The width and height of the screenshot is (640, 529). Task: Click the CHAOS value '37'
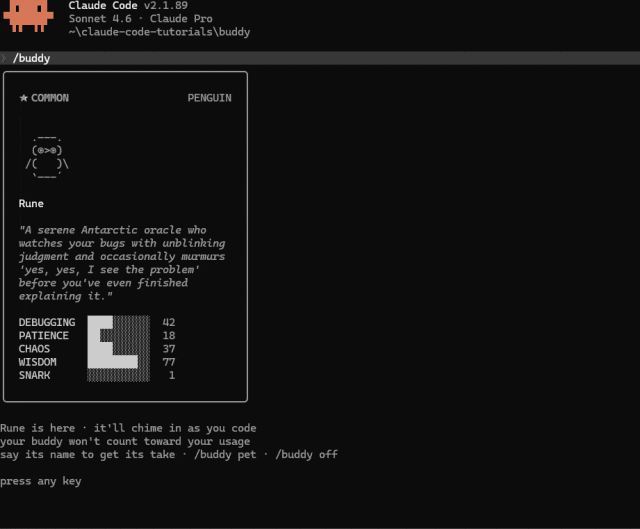pos(169,349)
